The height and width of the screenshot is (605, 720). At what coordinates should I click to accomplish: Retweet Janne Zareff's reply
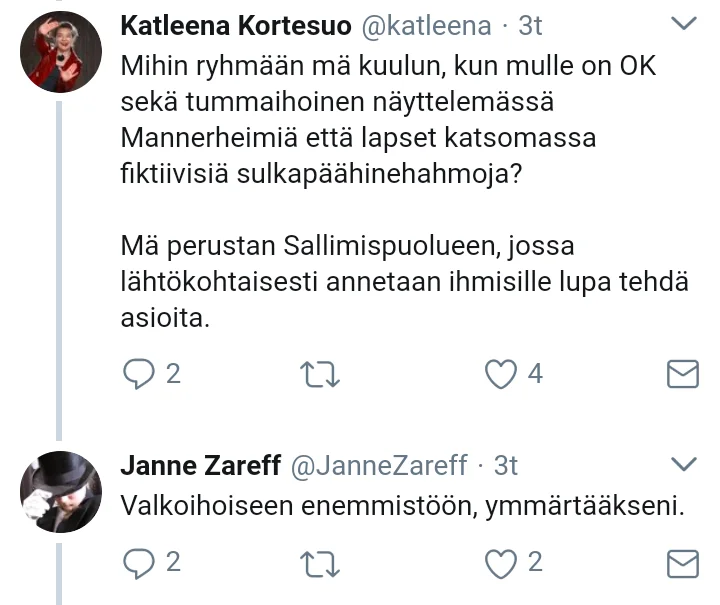point(320,563)
